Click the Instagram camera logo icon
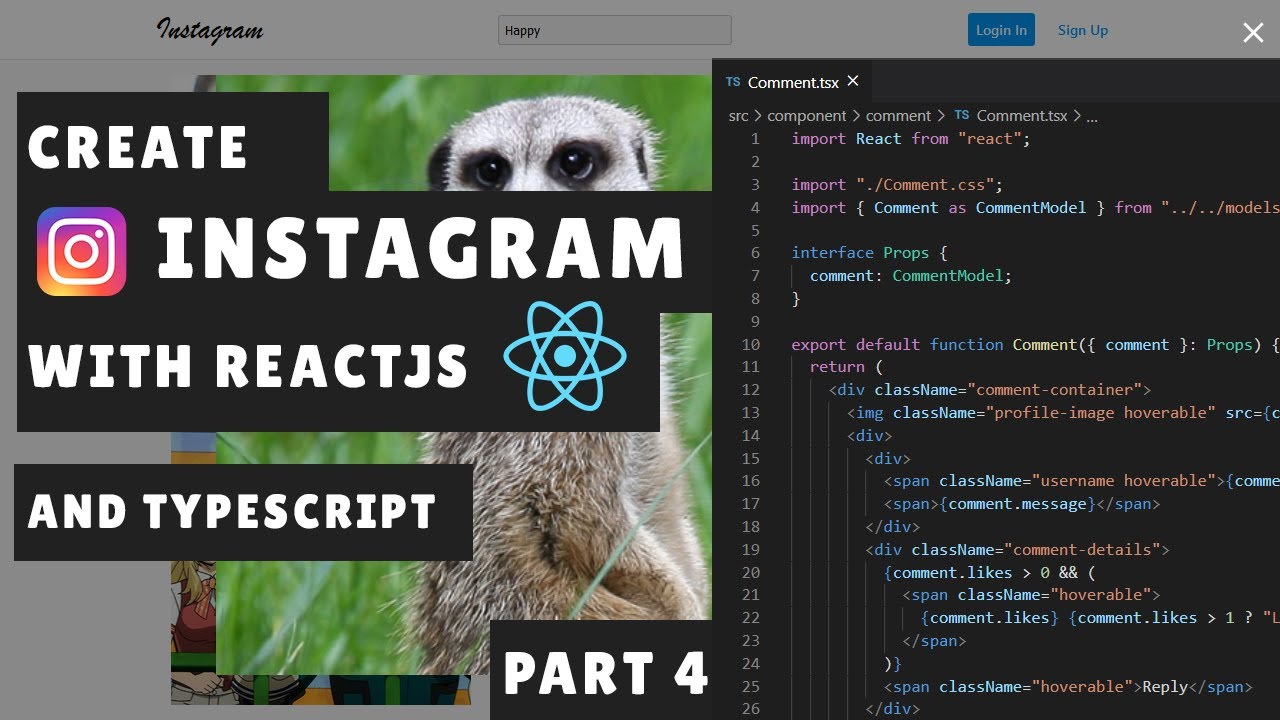1280x720 pixels. pos(81,251)
